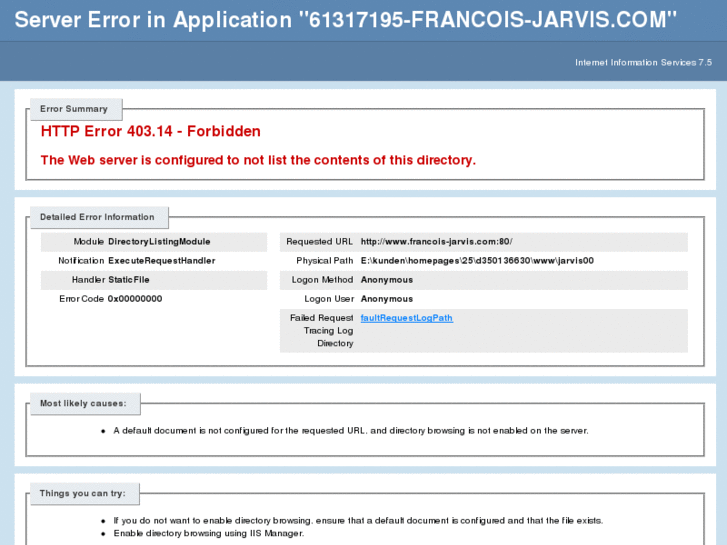The image size is (727, 545).
Task: Click the requested URL http://www.francois-jarvis.com:80/
Action: pyautogui.click(x=436, y=242)
